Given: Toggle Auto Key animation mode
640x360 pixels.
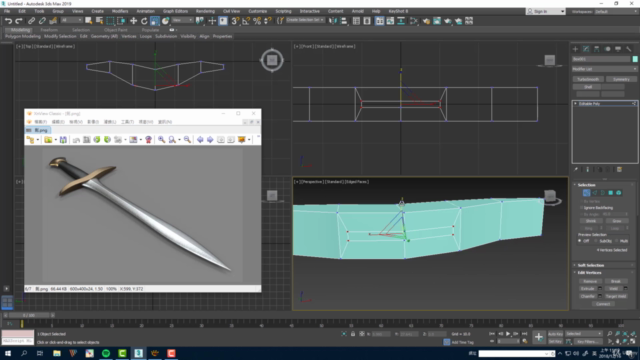Looking at the screenshot, I should (555, 334).
